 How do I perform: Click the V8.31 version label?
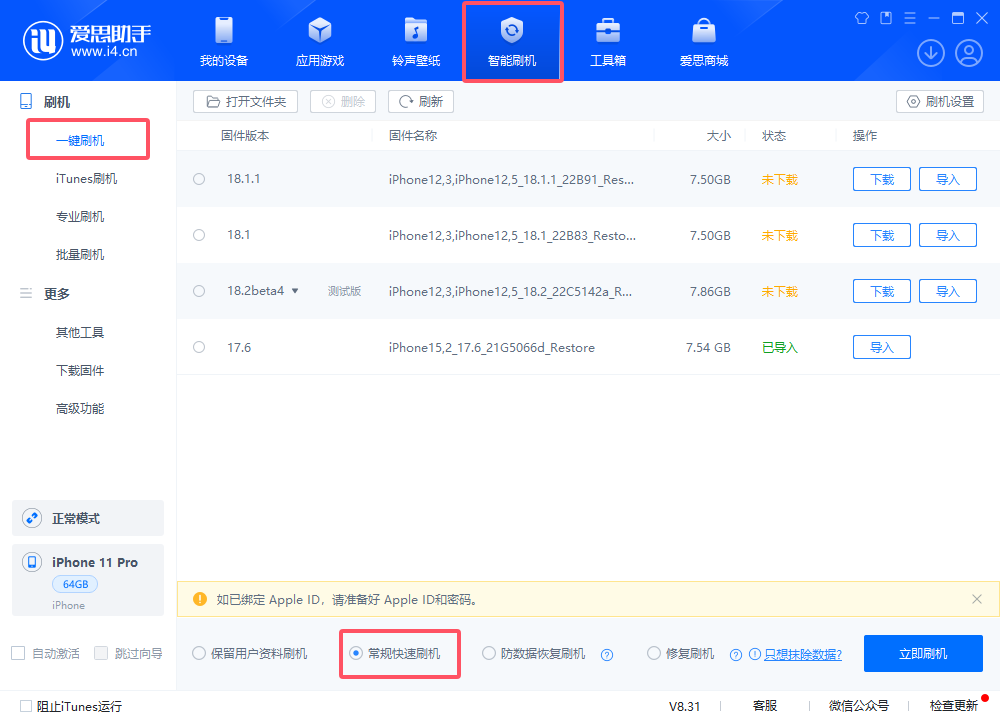pyautogui.click(x=684, y=706)
